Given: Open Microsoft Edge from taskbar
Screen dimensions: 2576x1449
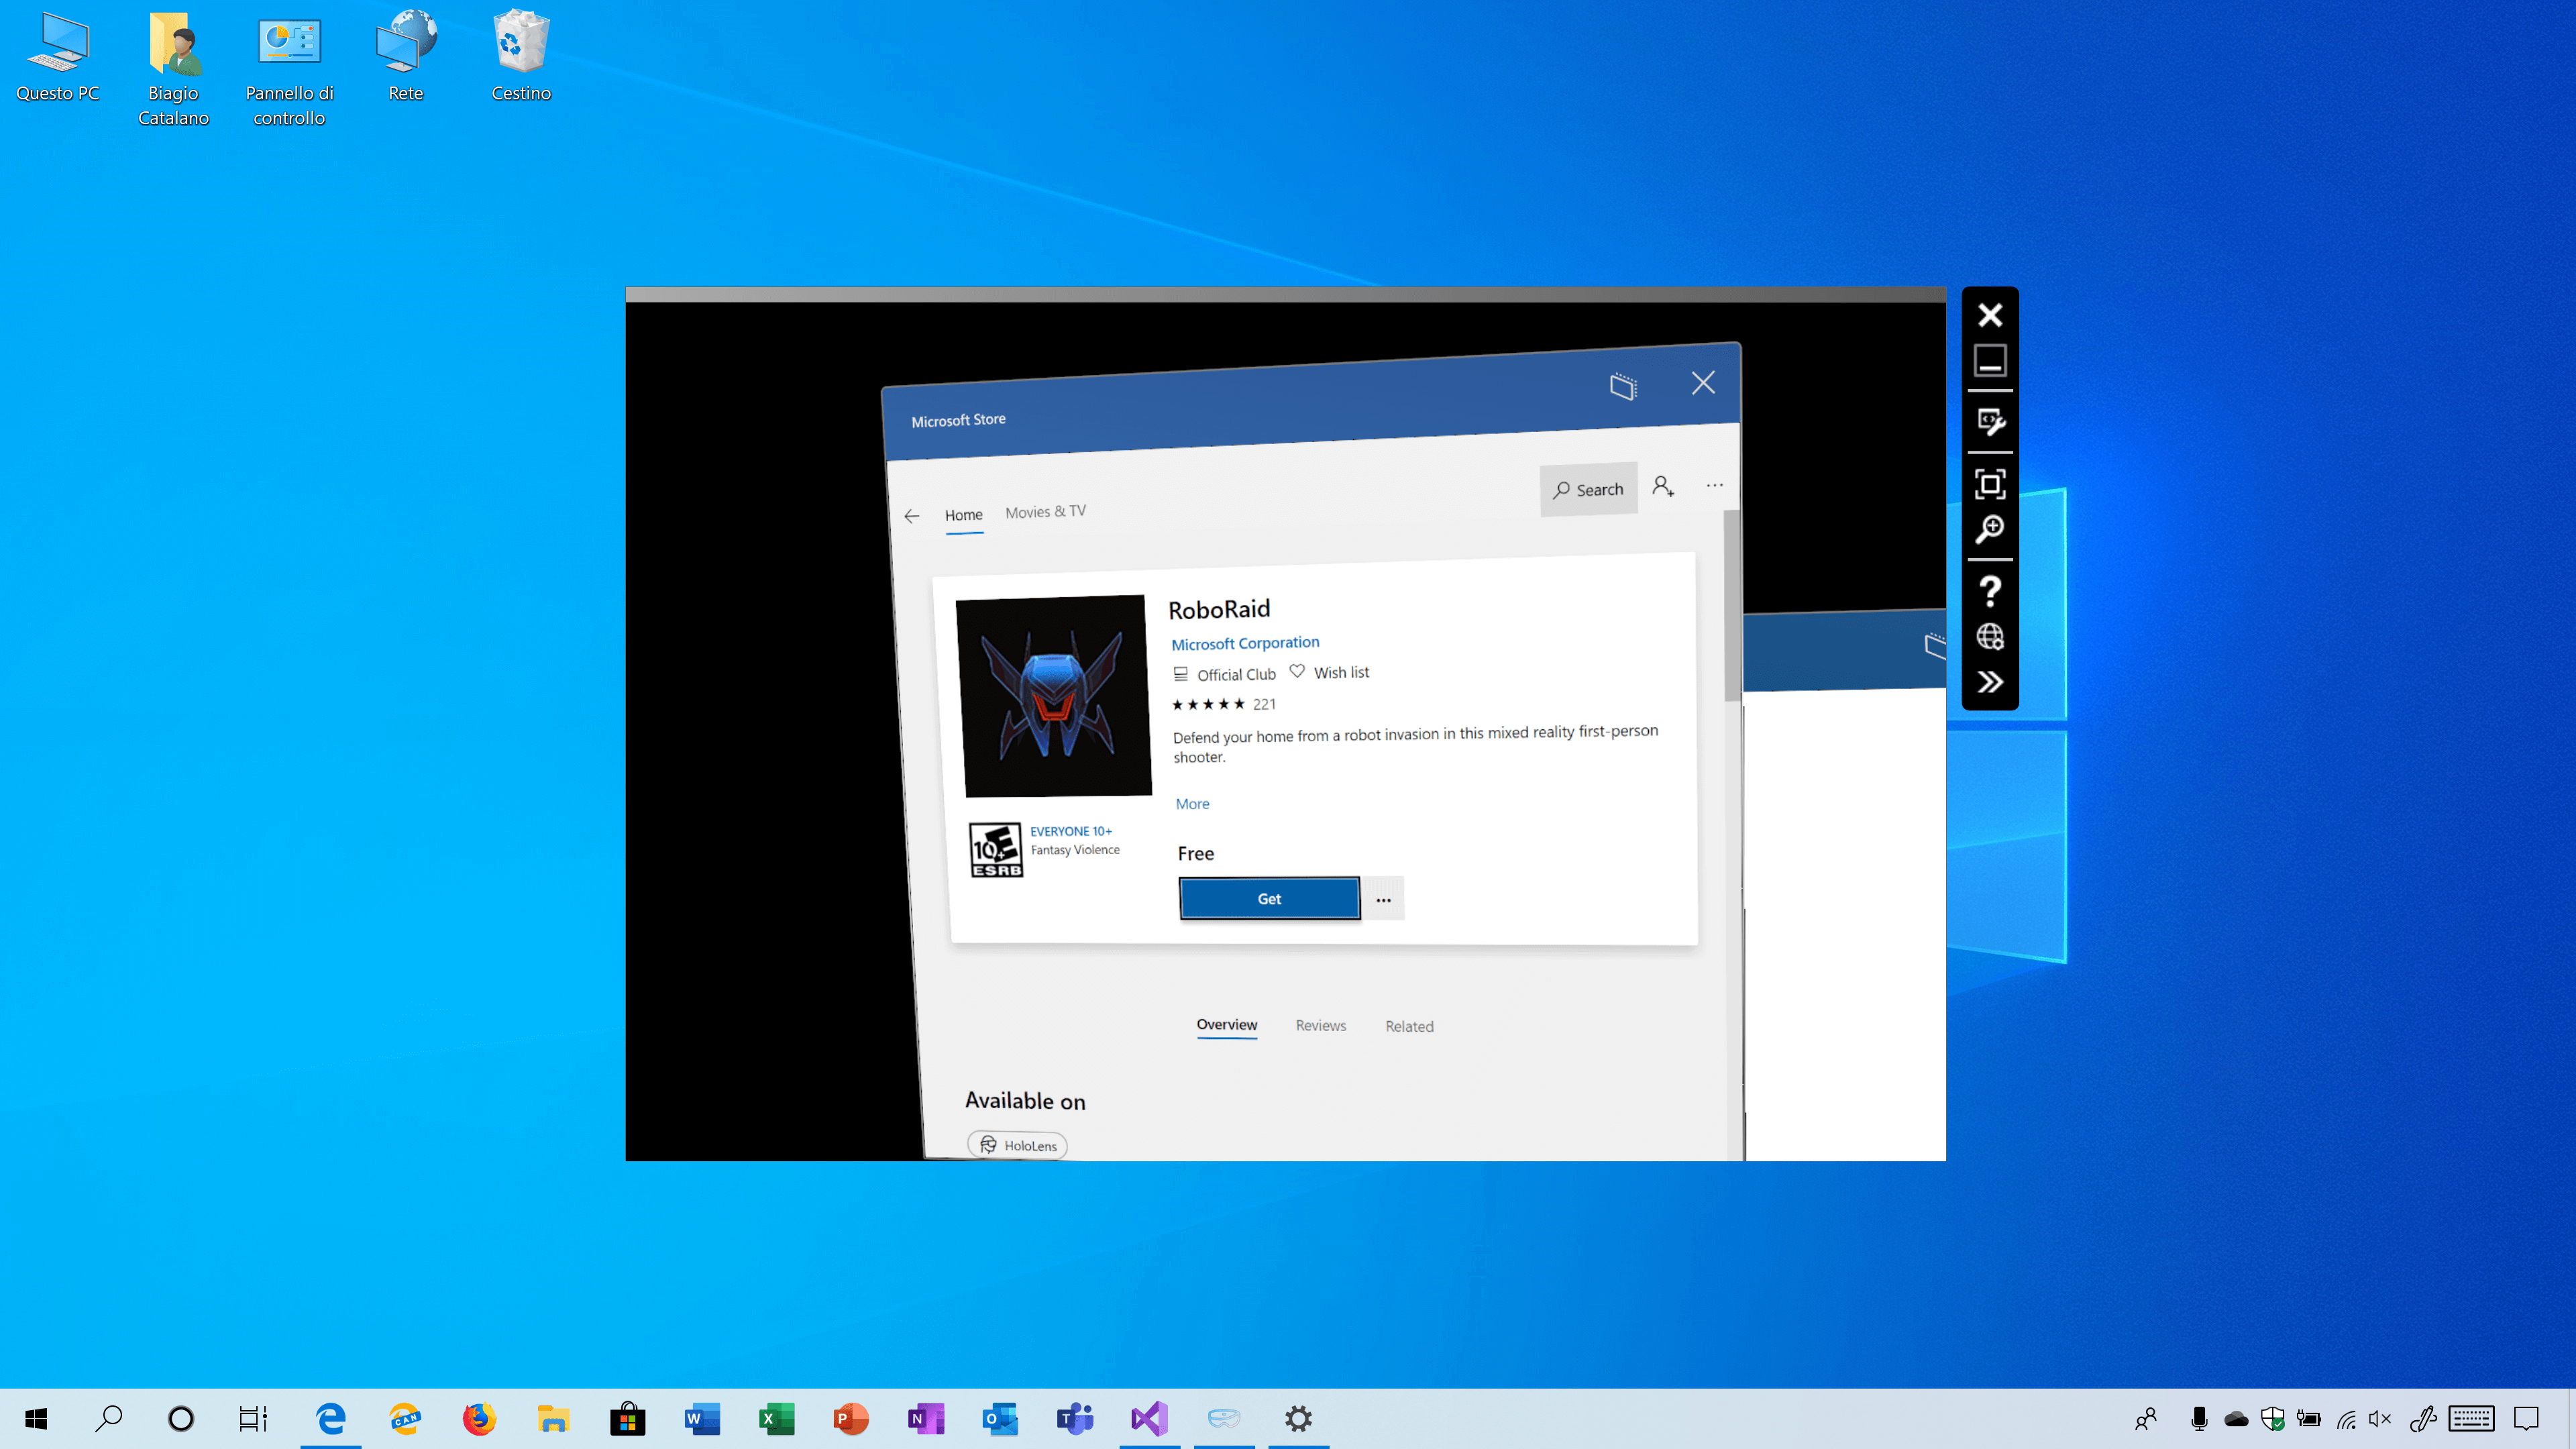Looking at the screenshot, I should coord(330,1418).
